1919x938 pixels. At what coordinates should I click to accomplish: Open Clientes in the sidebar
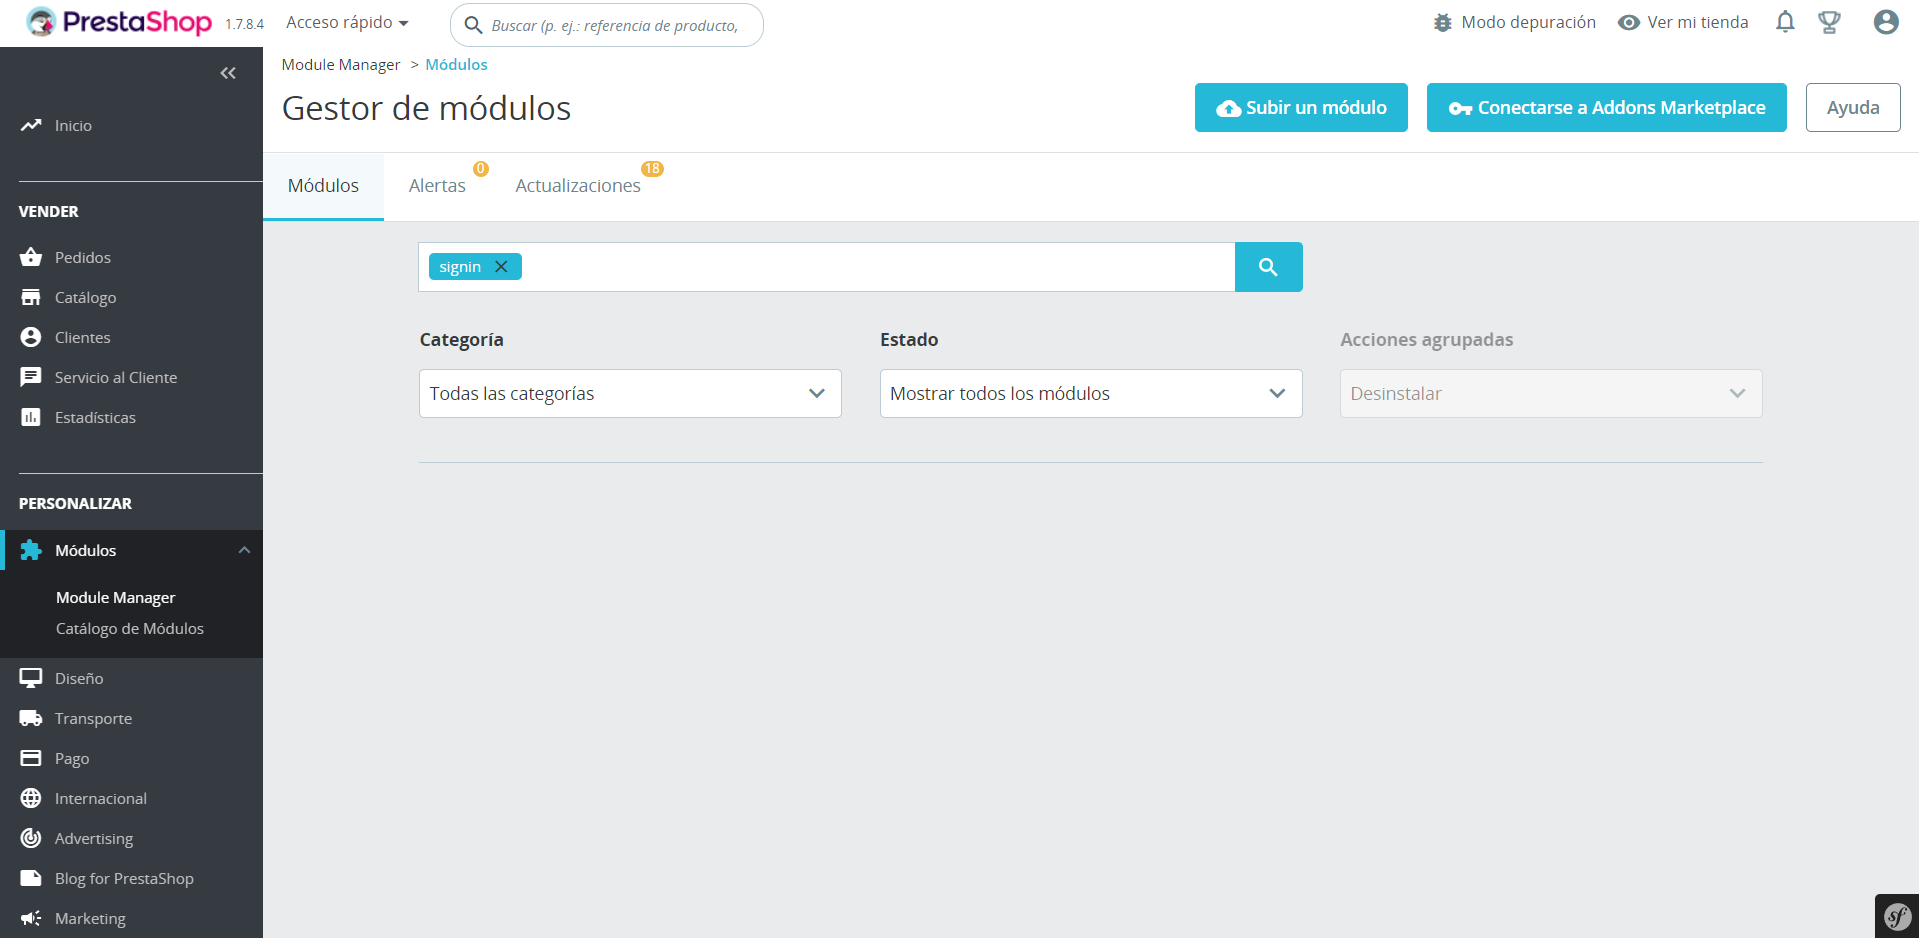click(x=83, y=337)
